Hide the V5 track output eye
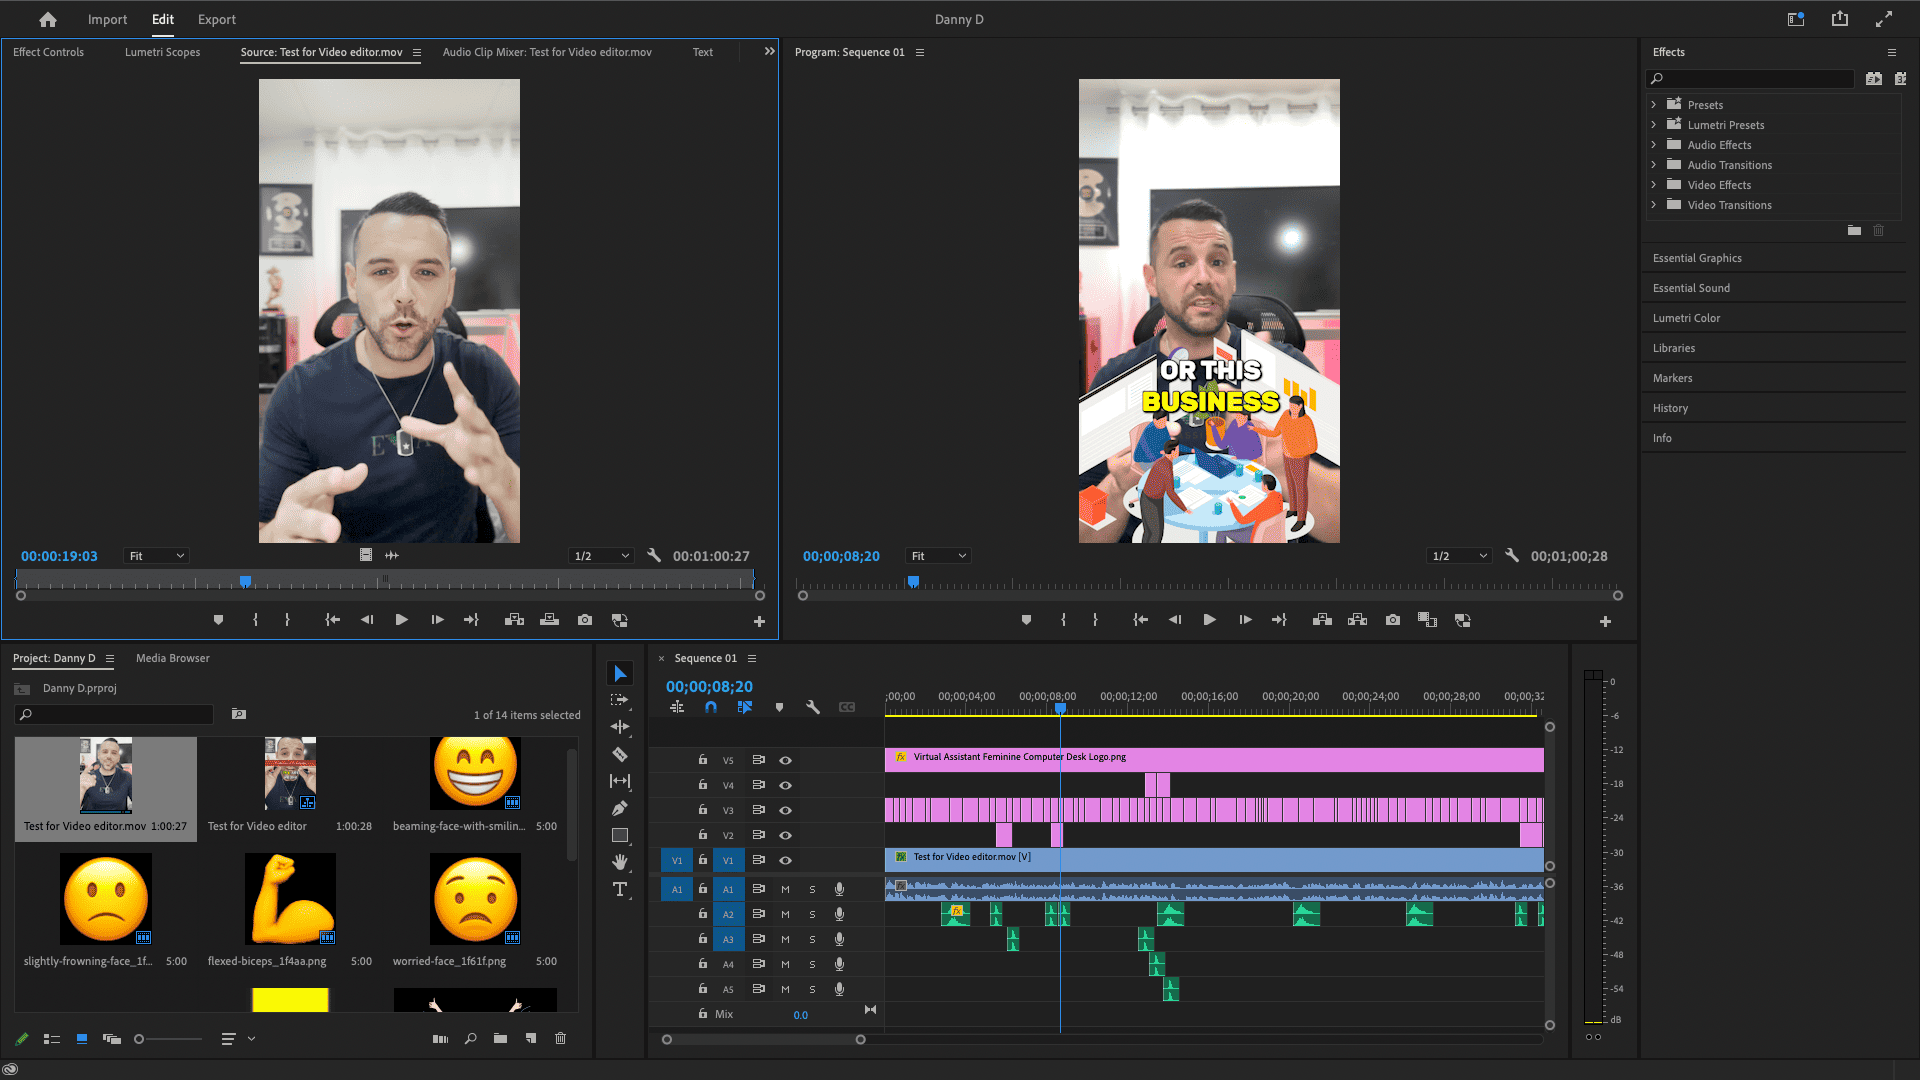 click(x=786, y=760)
